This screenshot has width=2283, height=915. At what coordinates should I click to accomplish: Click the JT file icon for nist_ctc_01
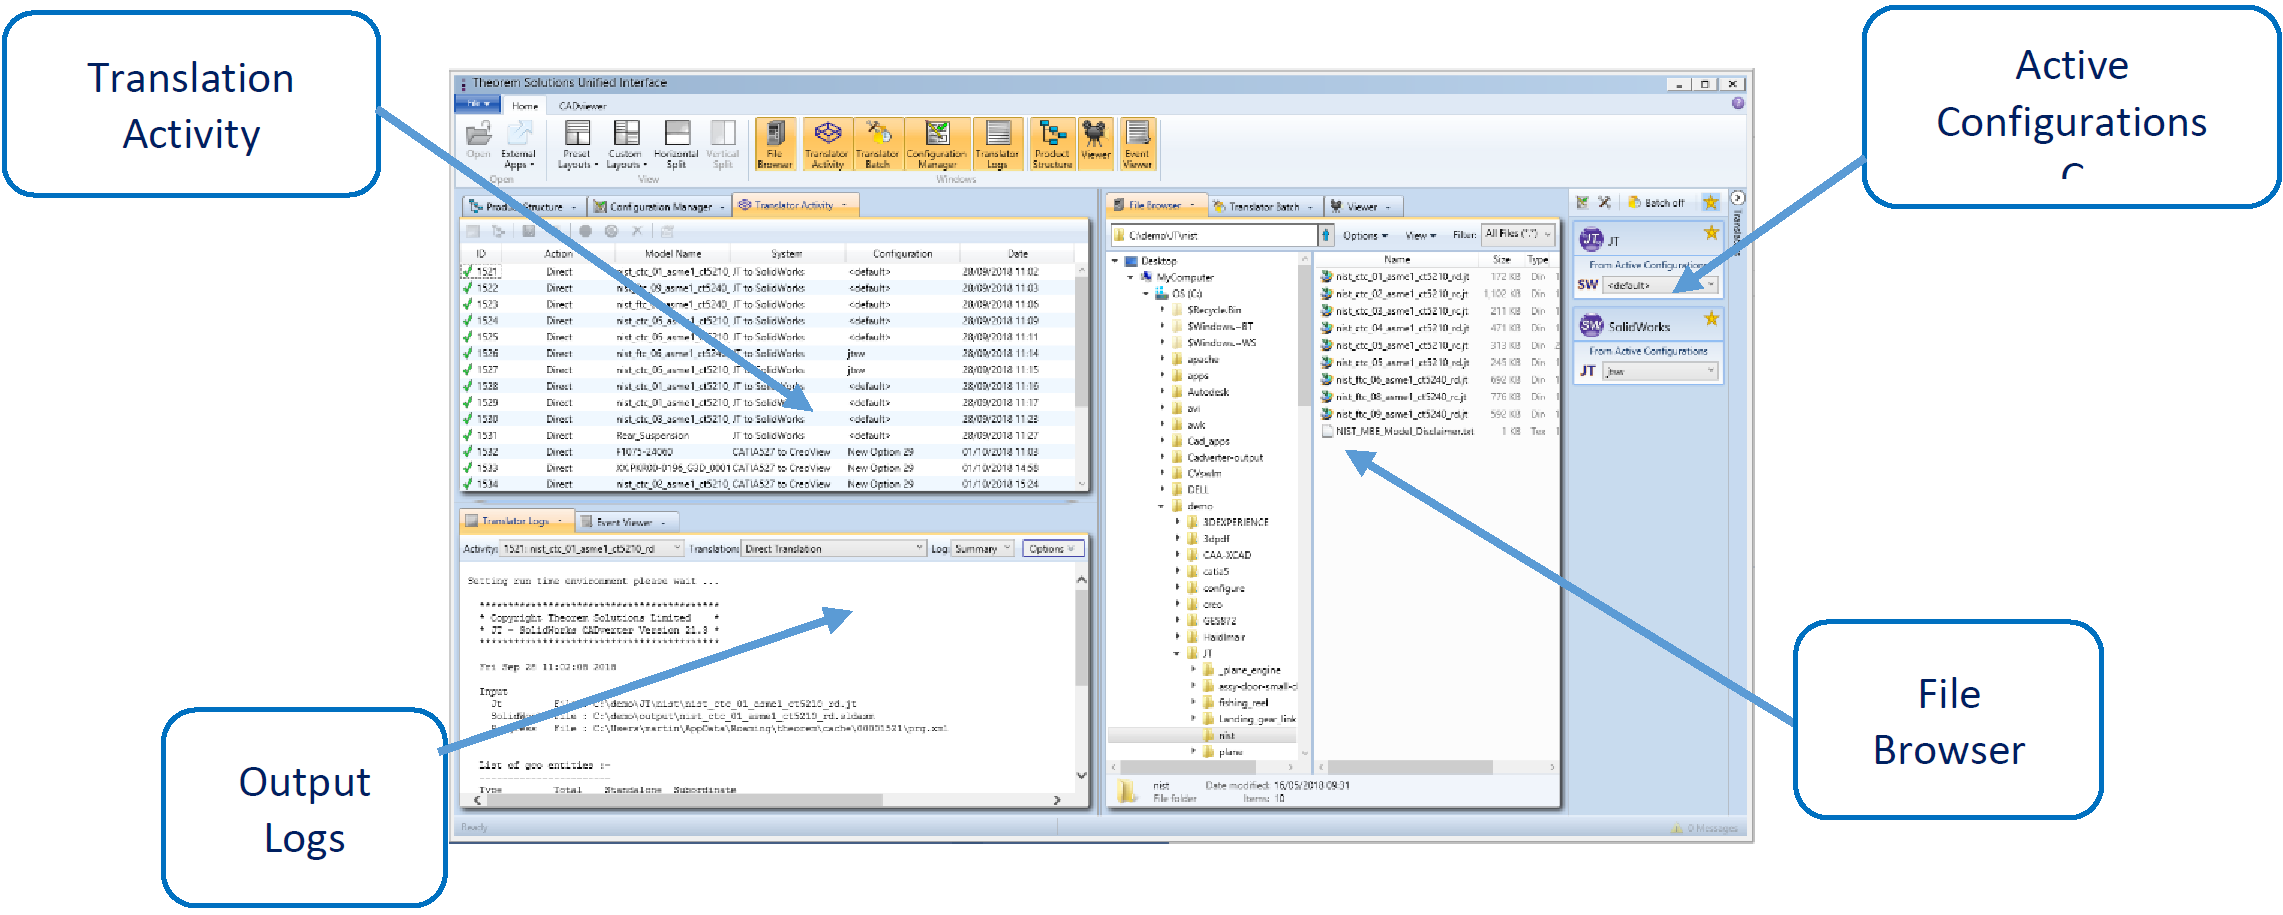point(1326,277)
